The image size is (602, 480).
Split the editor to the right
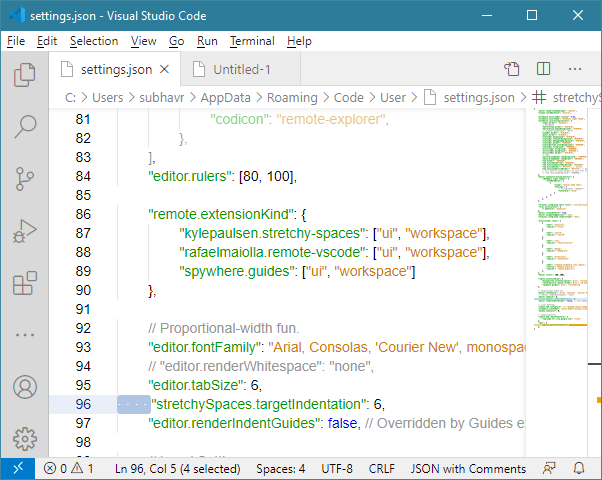[x=543, y=69]
